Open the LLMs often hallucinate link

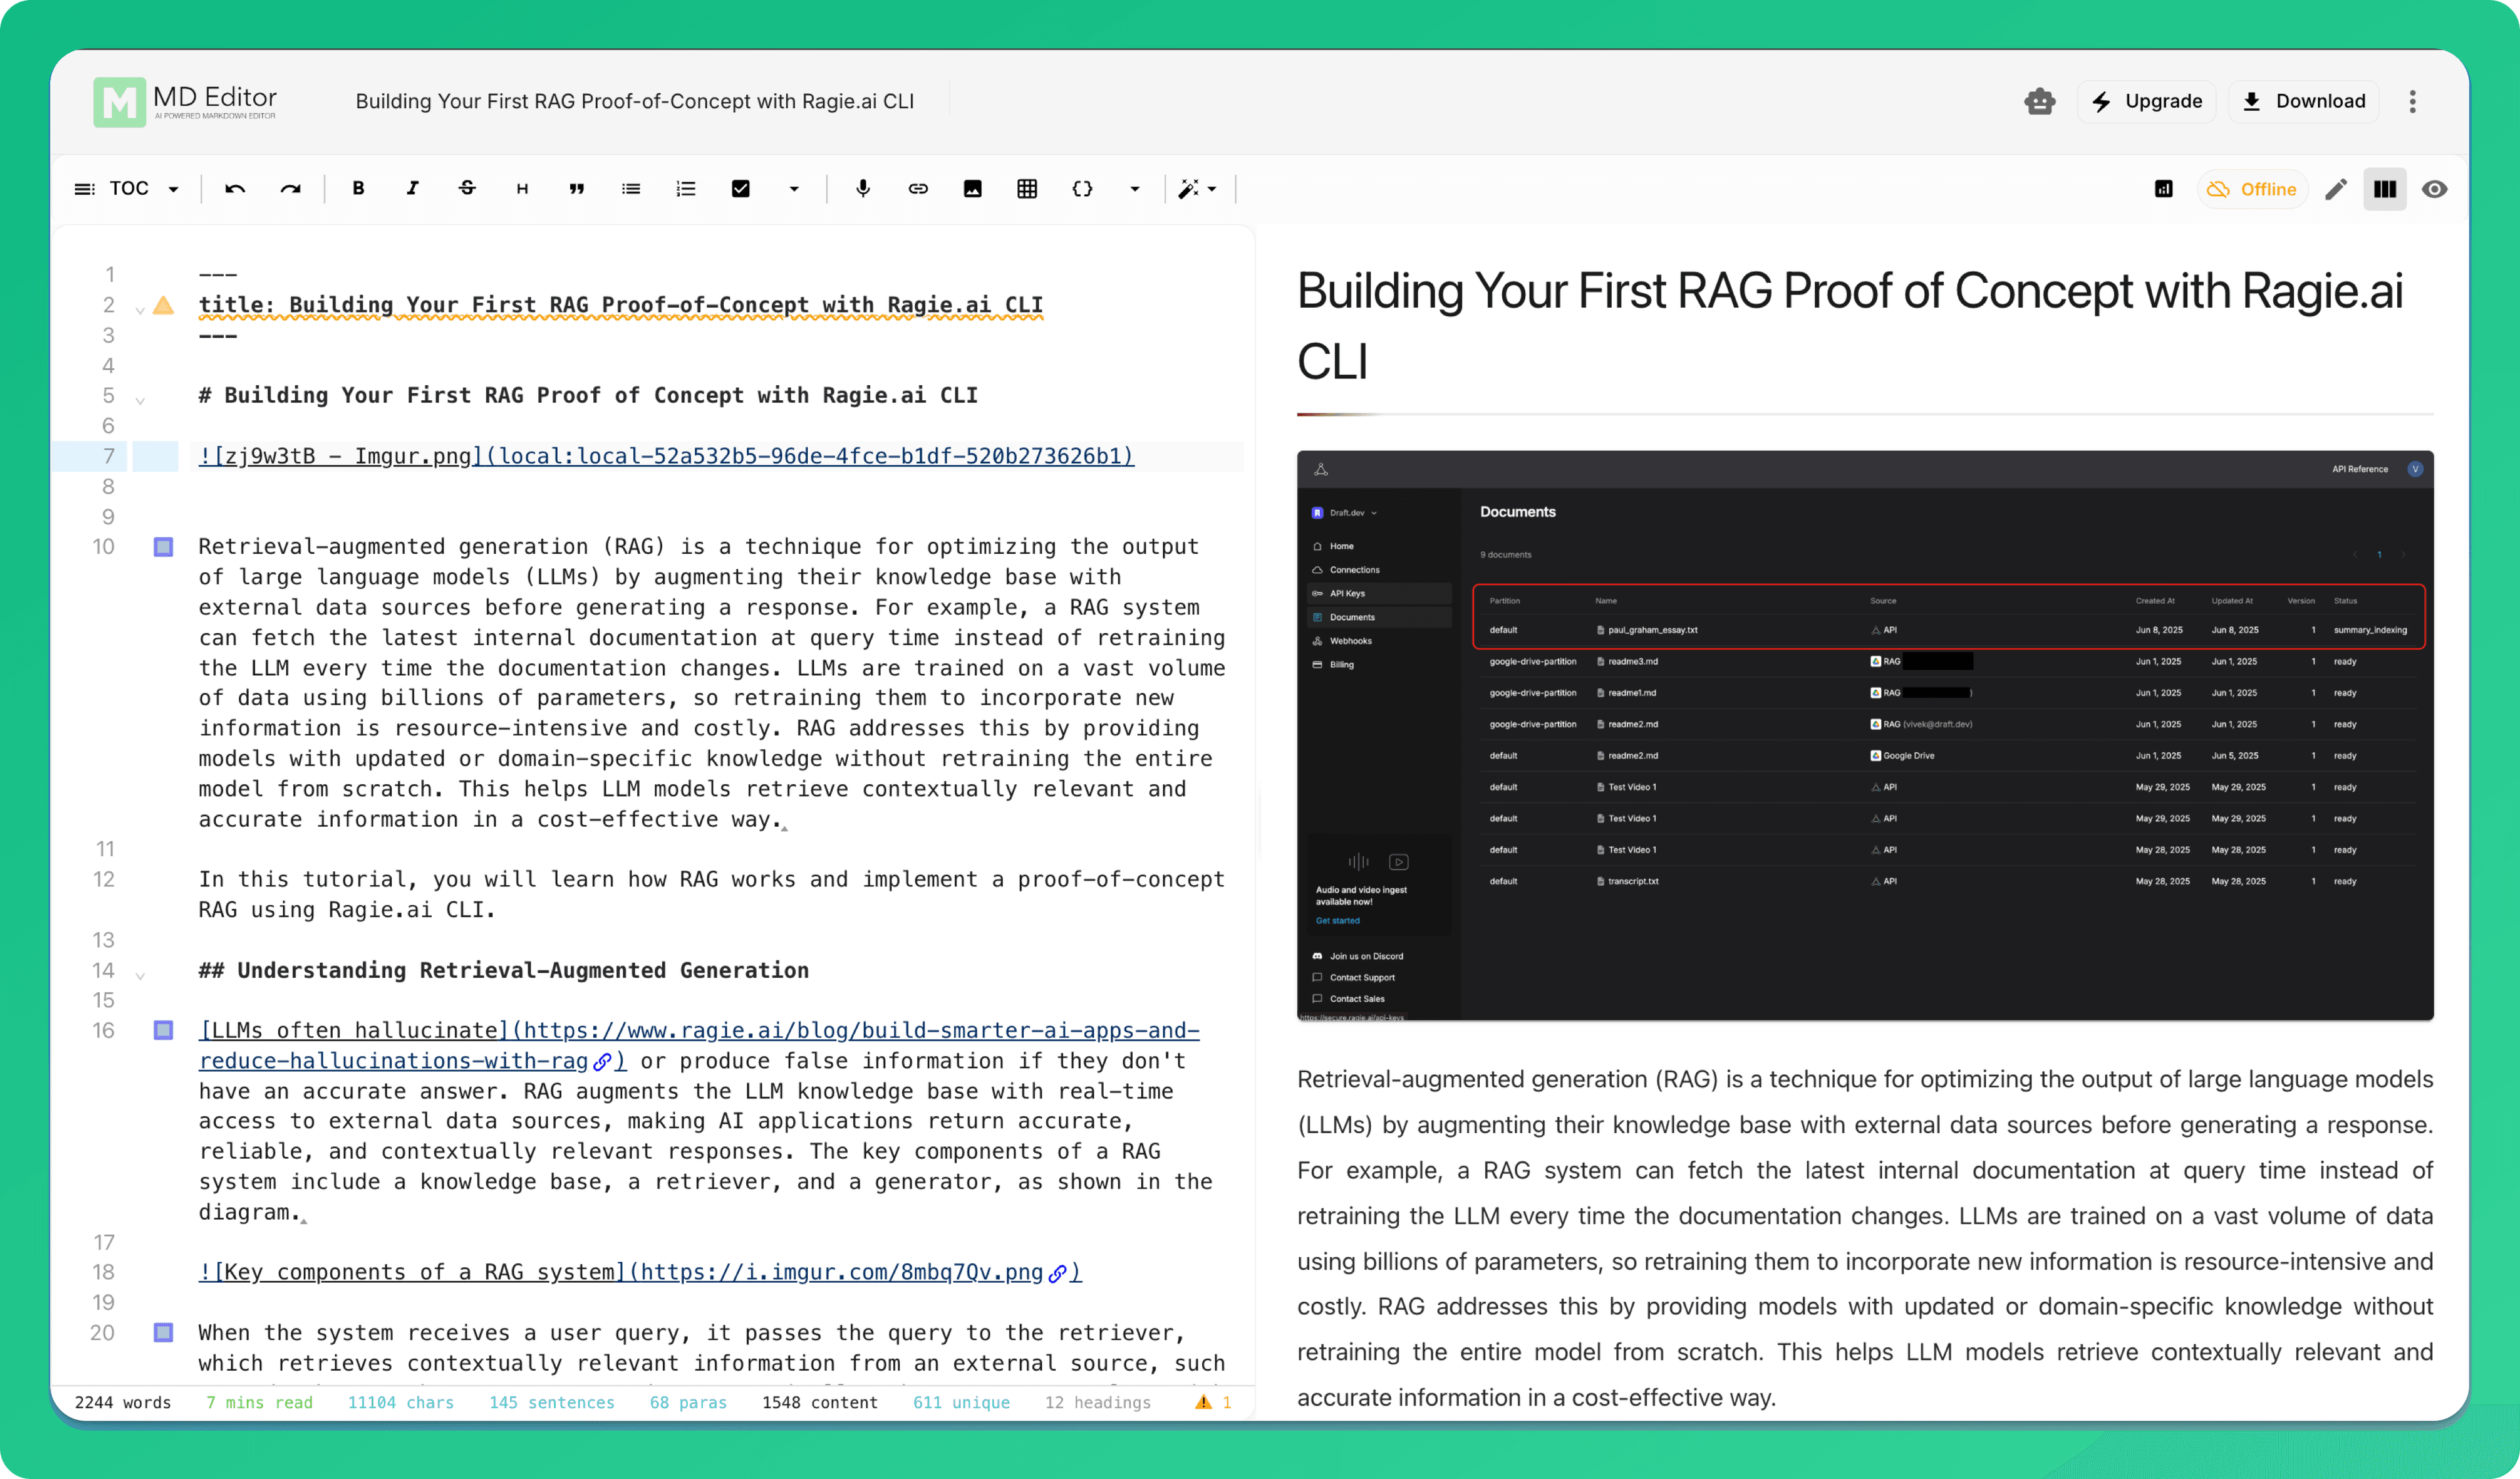pos(699,1045)
